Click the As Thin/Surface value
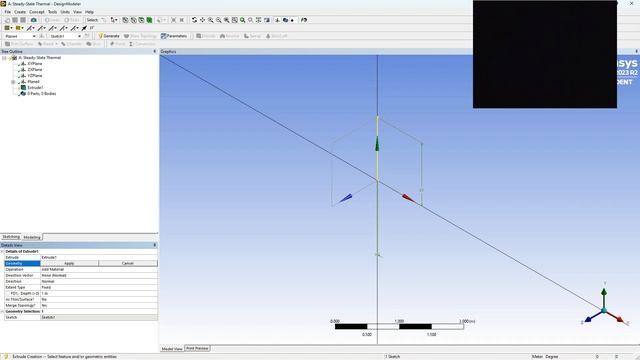Viewport: 640px width, 360px height. point(99,299)
